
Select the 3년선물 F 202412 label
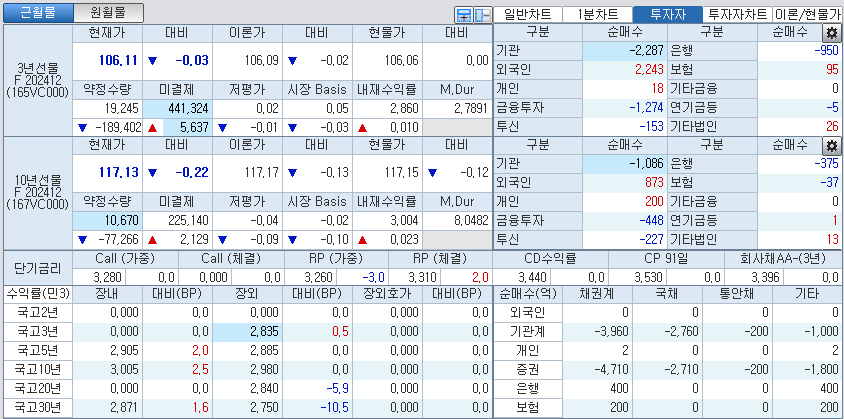[x=38, y=81]
